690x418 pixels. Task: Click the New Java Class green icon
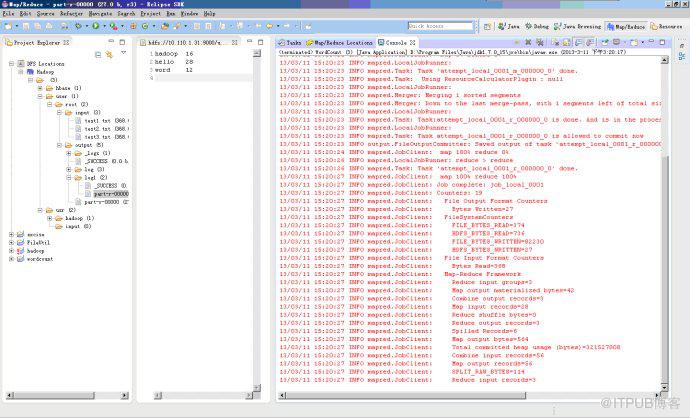coord(145,26)
